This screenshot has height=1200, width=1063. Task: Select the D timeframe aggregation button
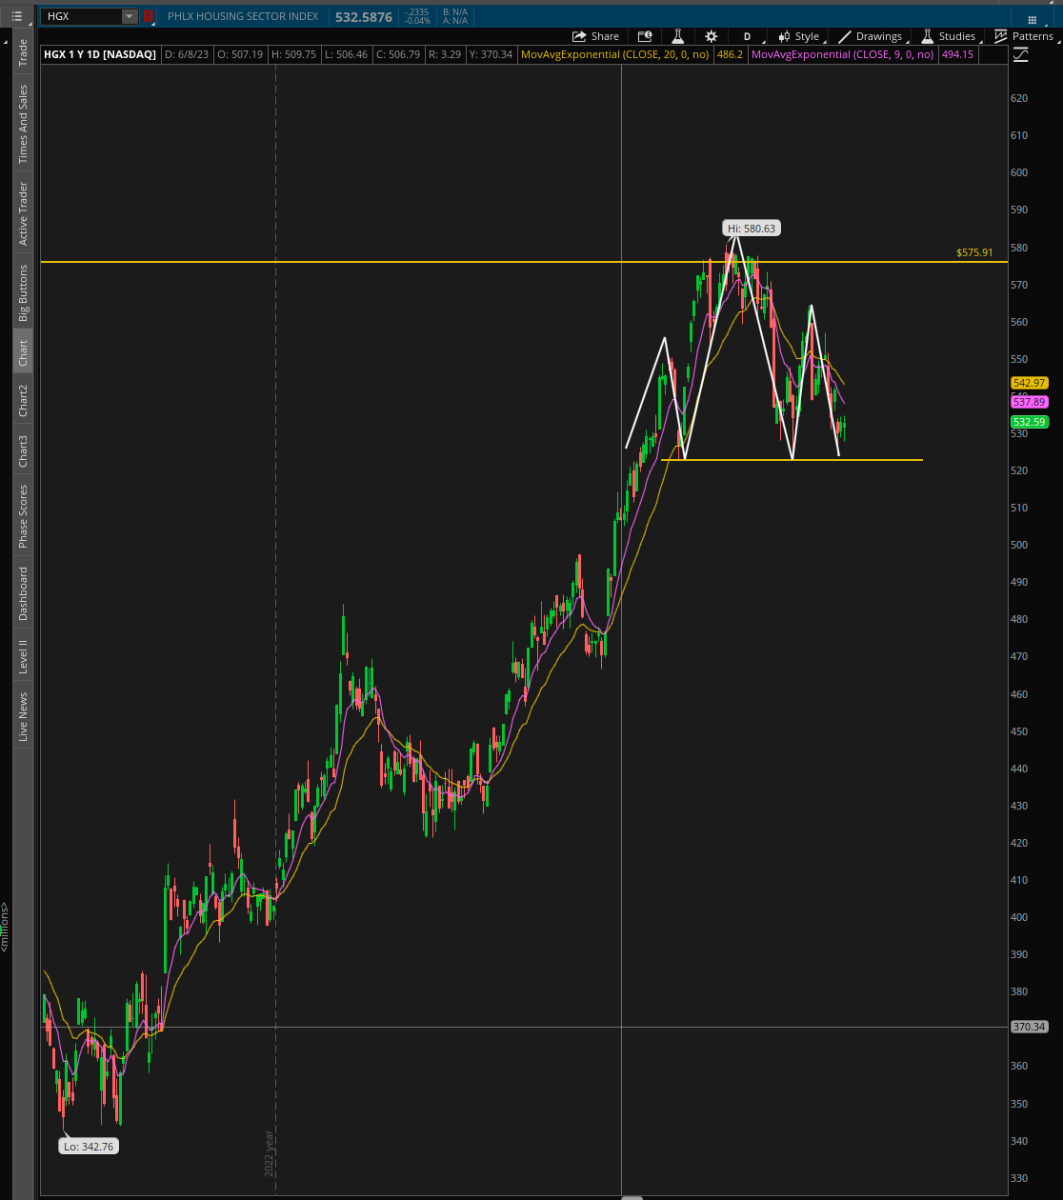tap(747, 36)
